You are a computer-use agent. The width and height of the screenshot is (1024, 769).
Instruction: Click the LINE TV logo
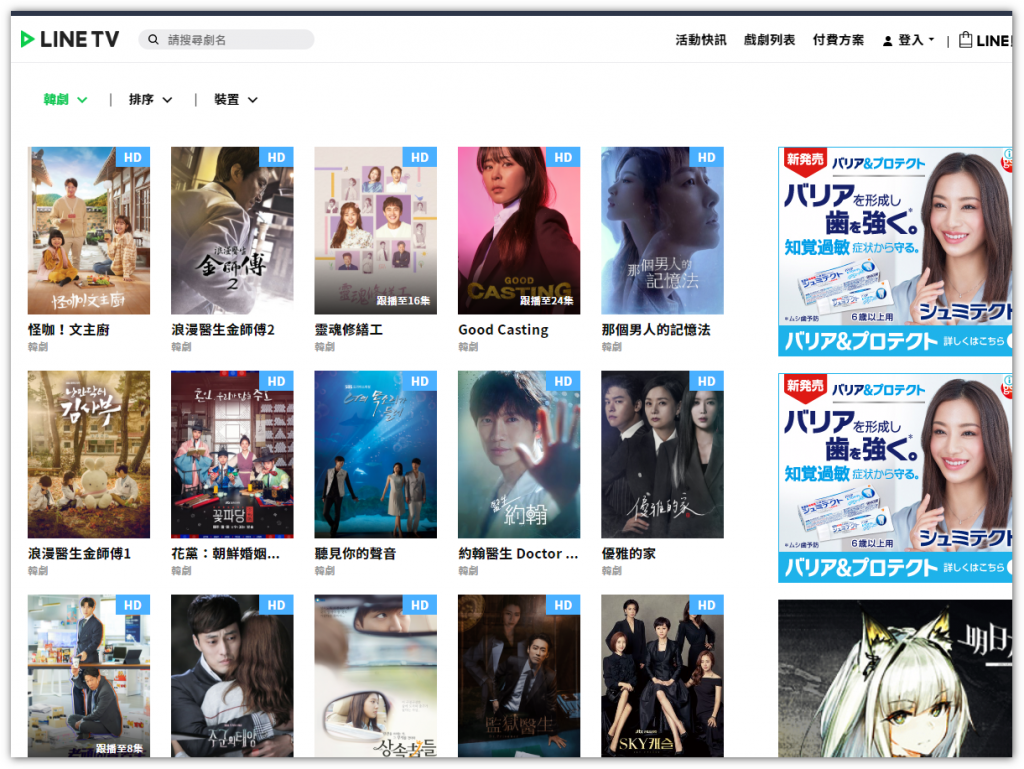(70, 39)
